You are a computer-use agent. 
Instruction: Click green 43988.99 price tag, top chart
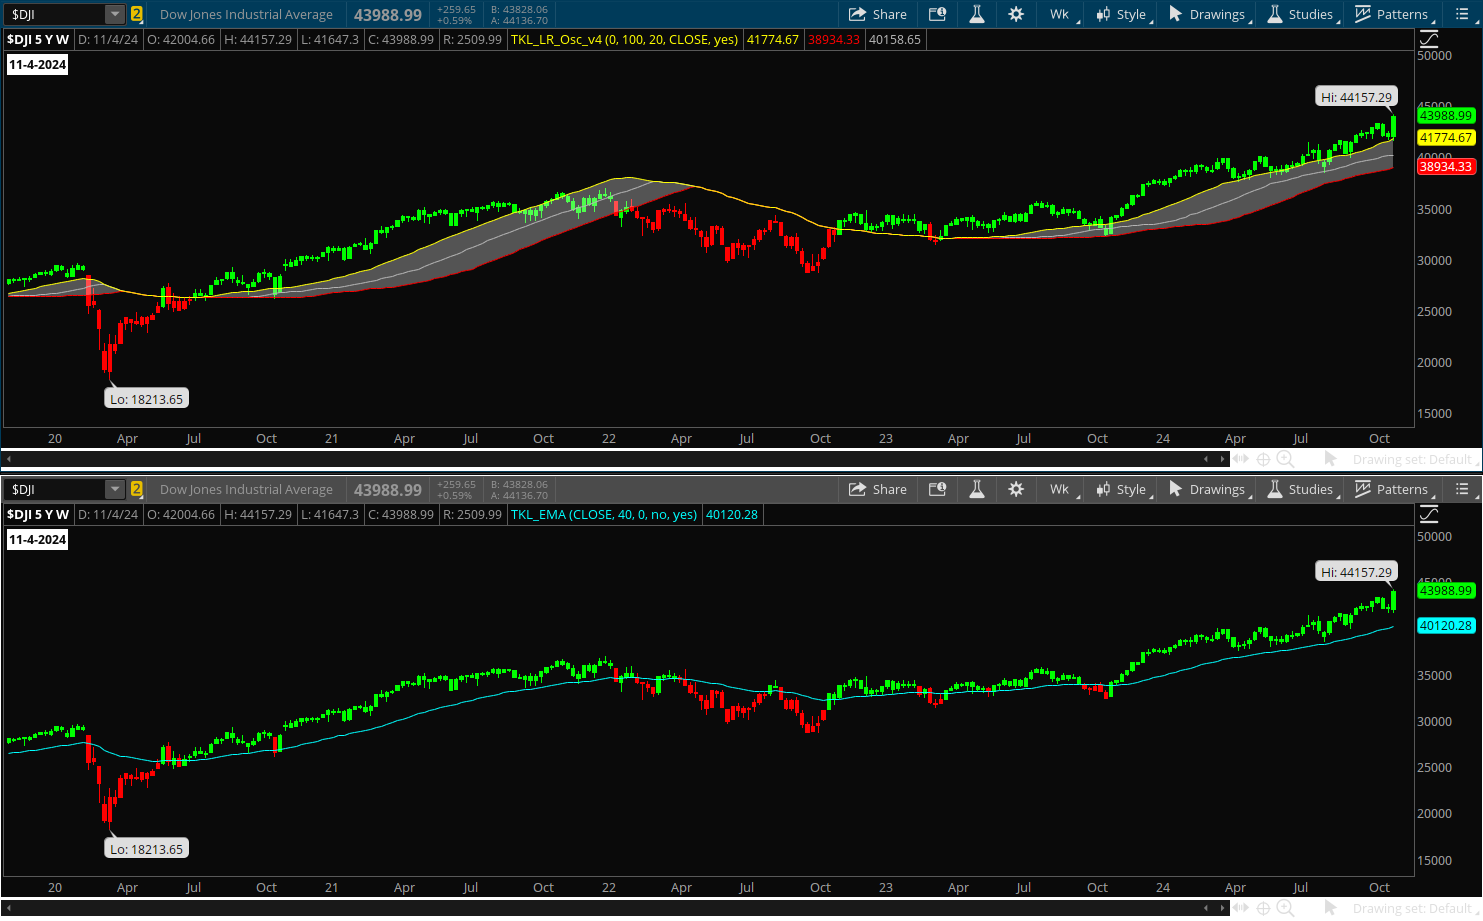point(1446,115)
